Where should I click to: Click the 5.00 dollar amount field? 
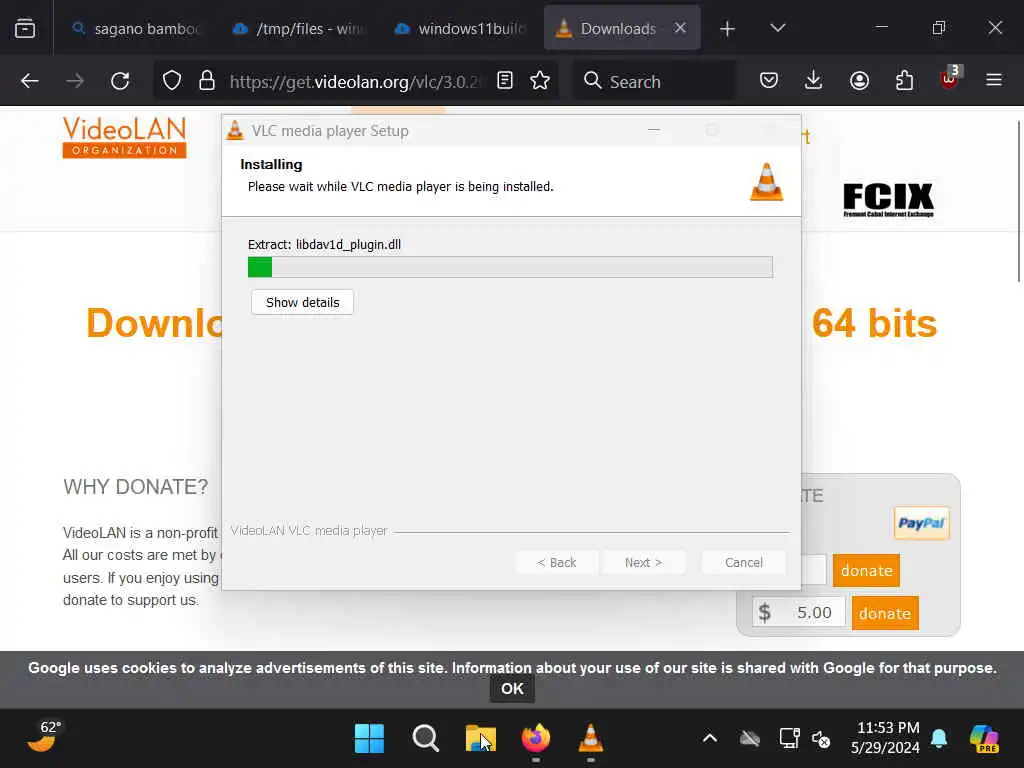pyautogui.click(x=799, y=613)
